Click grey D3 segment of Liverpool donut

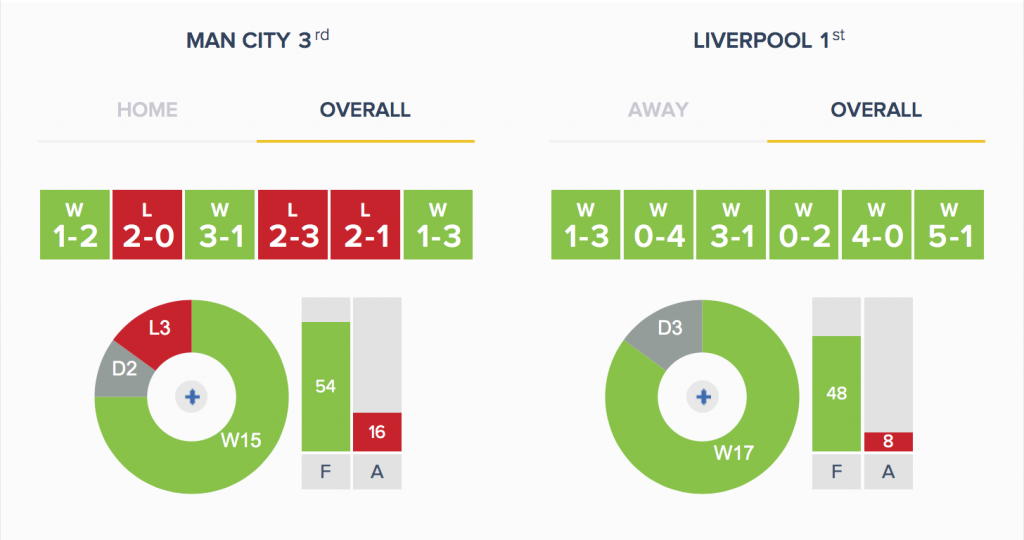(670, 328)
